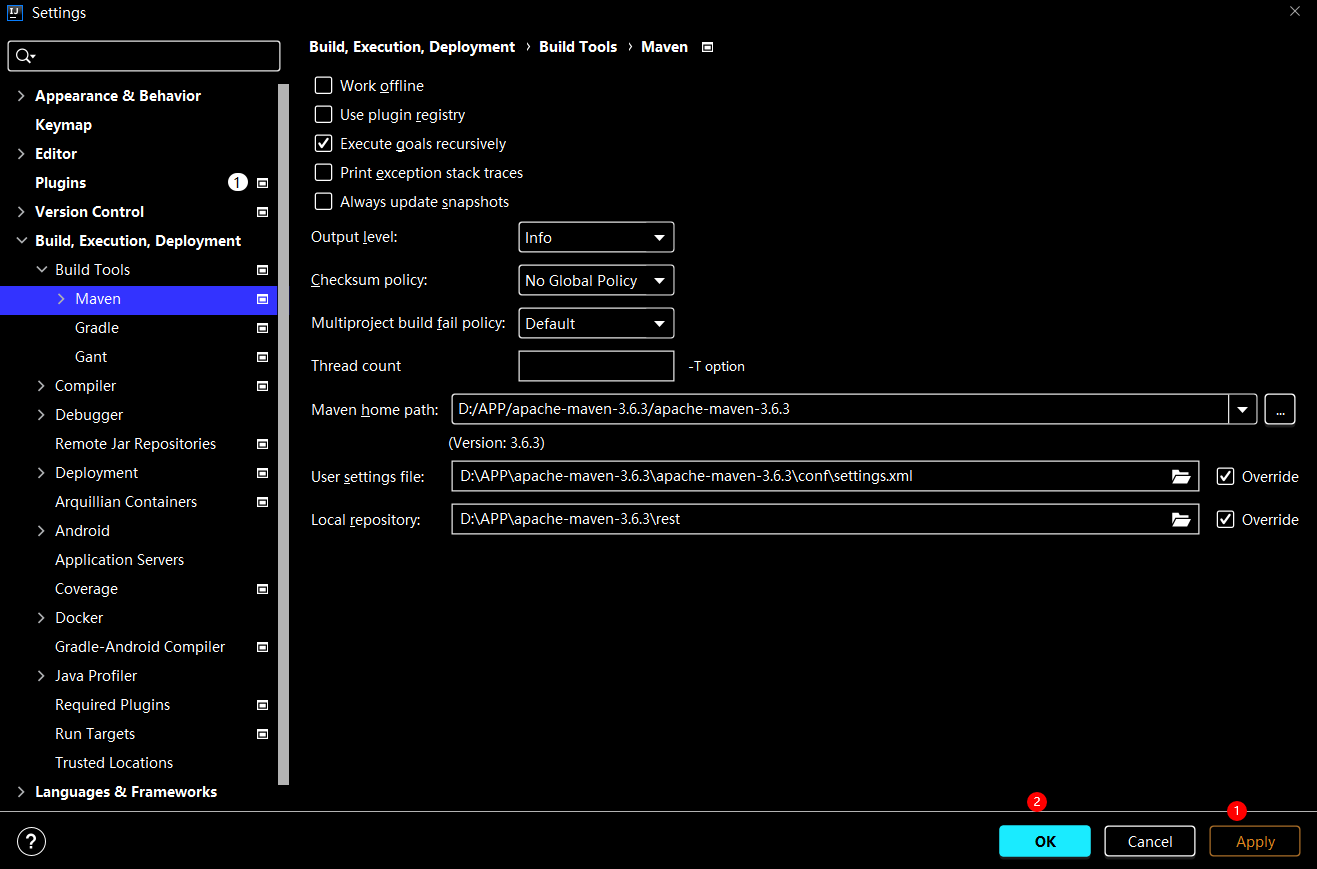Open the Output level dropdown
Image resolution: width=1317 pixels, height=869 pixels.
coord(596,238)
